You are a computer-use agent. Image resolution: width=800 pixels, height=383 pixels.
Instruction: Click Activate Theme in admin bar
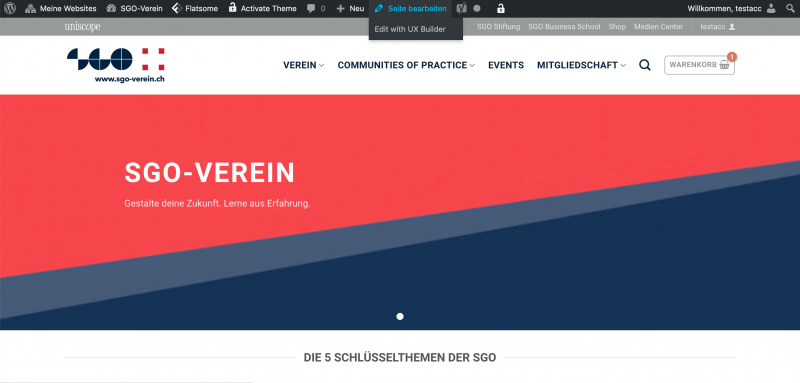(x=262, y=8)
